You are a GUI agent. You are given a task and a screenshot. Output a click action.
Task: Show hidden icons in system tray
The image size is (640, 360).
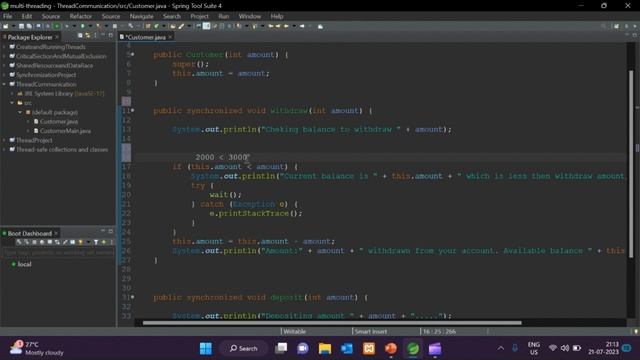coord(500,348)
